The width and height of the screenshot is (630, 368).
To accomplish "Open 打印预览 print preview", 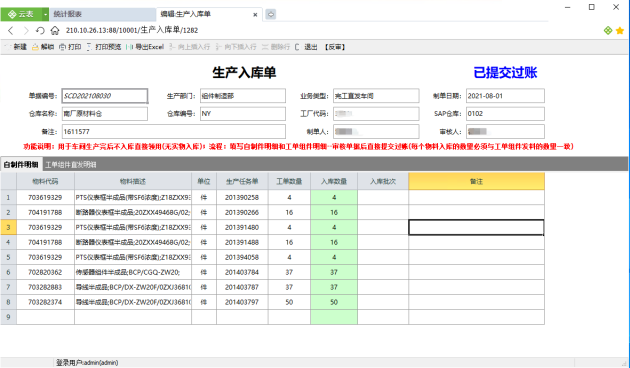I will click(x=104, y=47).
